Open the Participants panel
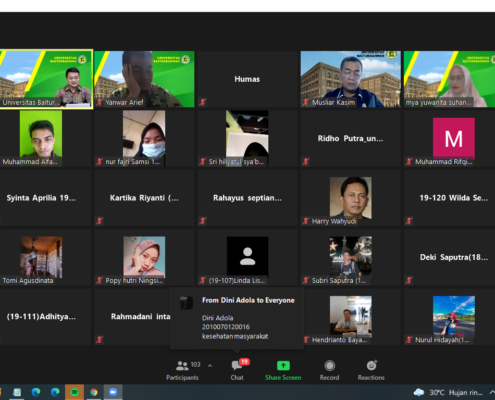Image resolution: width=495 pixels, height=400 pixels. click(182, 370)
